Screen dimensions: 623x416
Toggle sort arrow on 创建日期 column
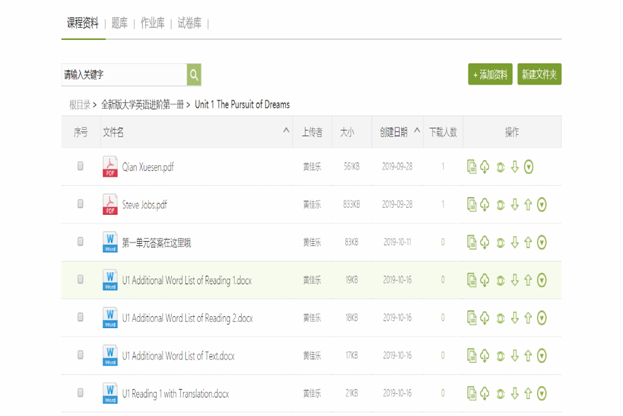(x=417, y=131)
